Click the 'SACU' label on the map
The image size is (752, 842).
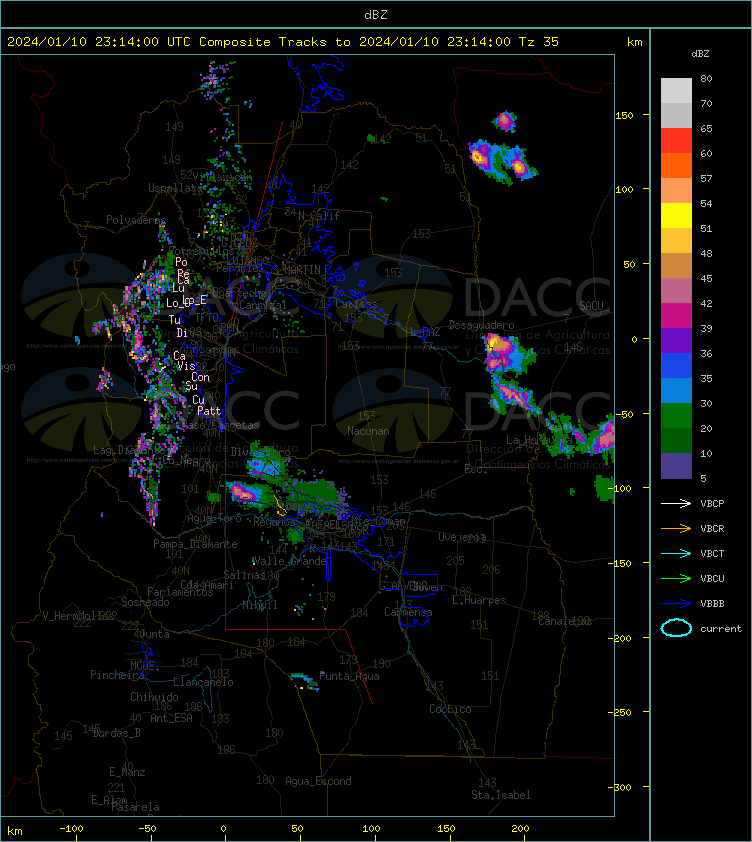click(x=591, y=306)
